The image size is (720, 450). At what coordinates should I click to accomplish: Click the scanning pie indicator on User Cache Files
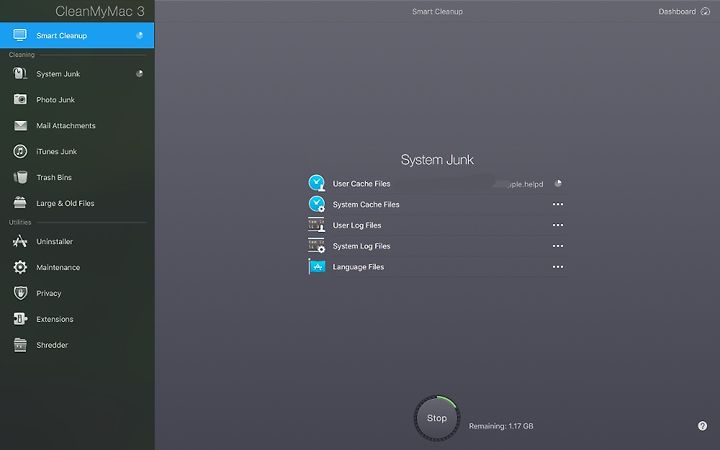[558, 184]
